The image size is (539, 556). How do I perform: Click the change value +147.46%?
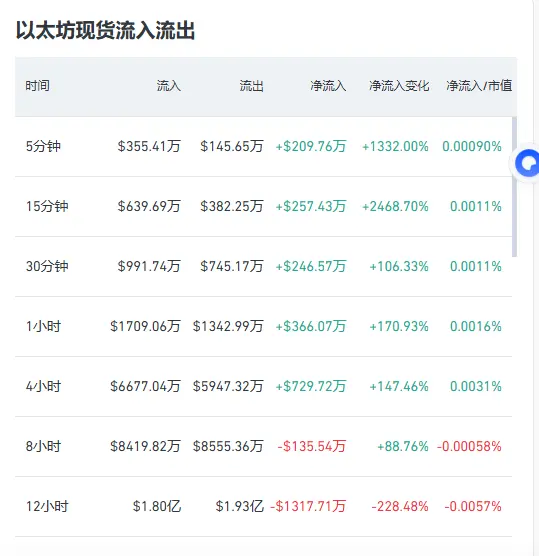tap(399, 386)
